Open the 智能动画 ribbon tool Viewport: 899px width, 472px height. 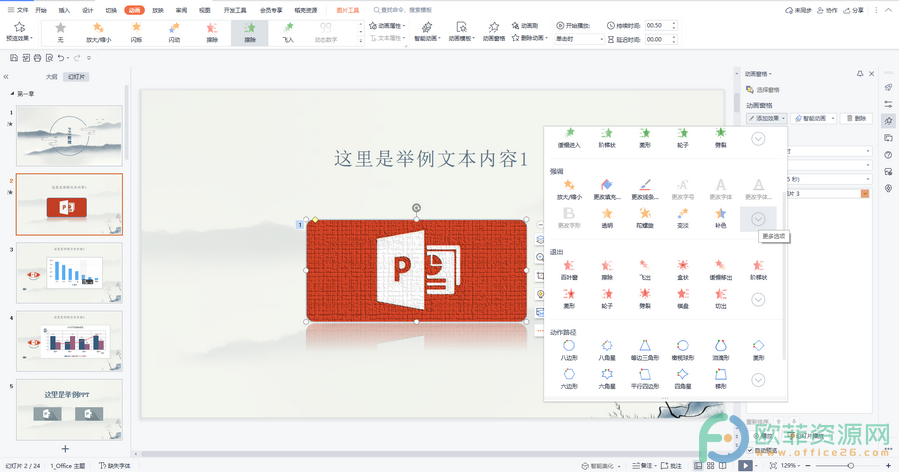click(x=427, y=32)
